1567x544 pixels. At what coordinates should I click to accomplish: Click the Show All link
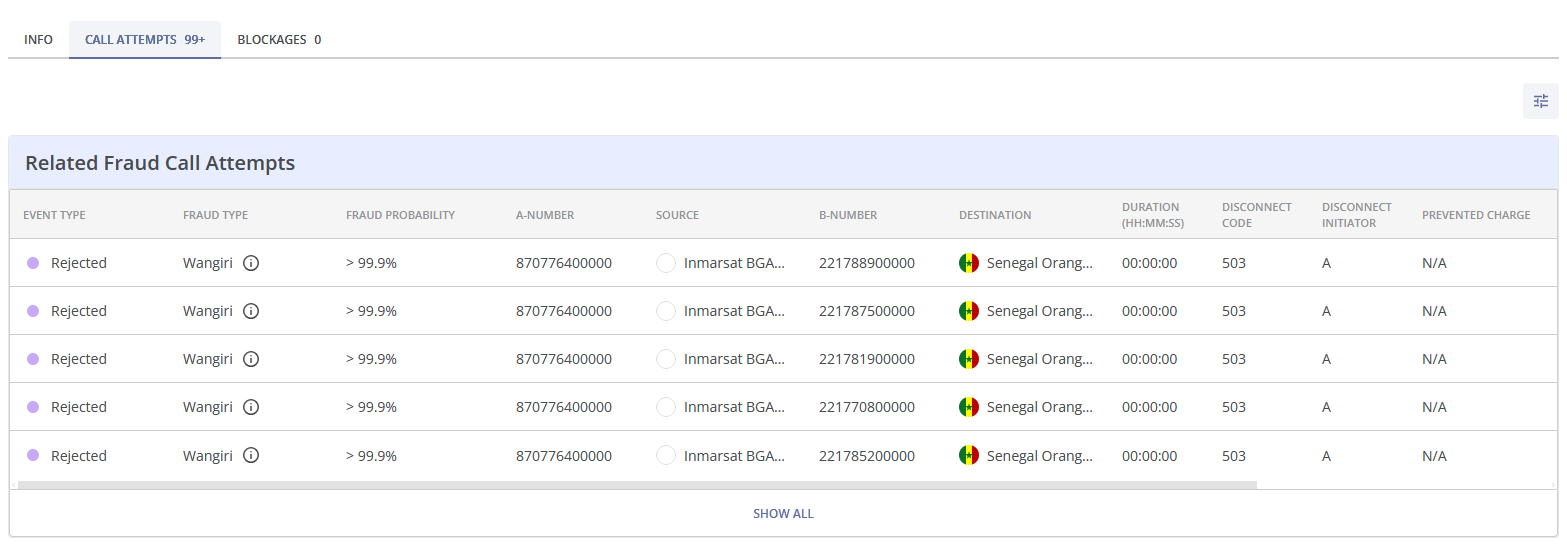[x=783, y=514]
